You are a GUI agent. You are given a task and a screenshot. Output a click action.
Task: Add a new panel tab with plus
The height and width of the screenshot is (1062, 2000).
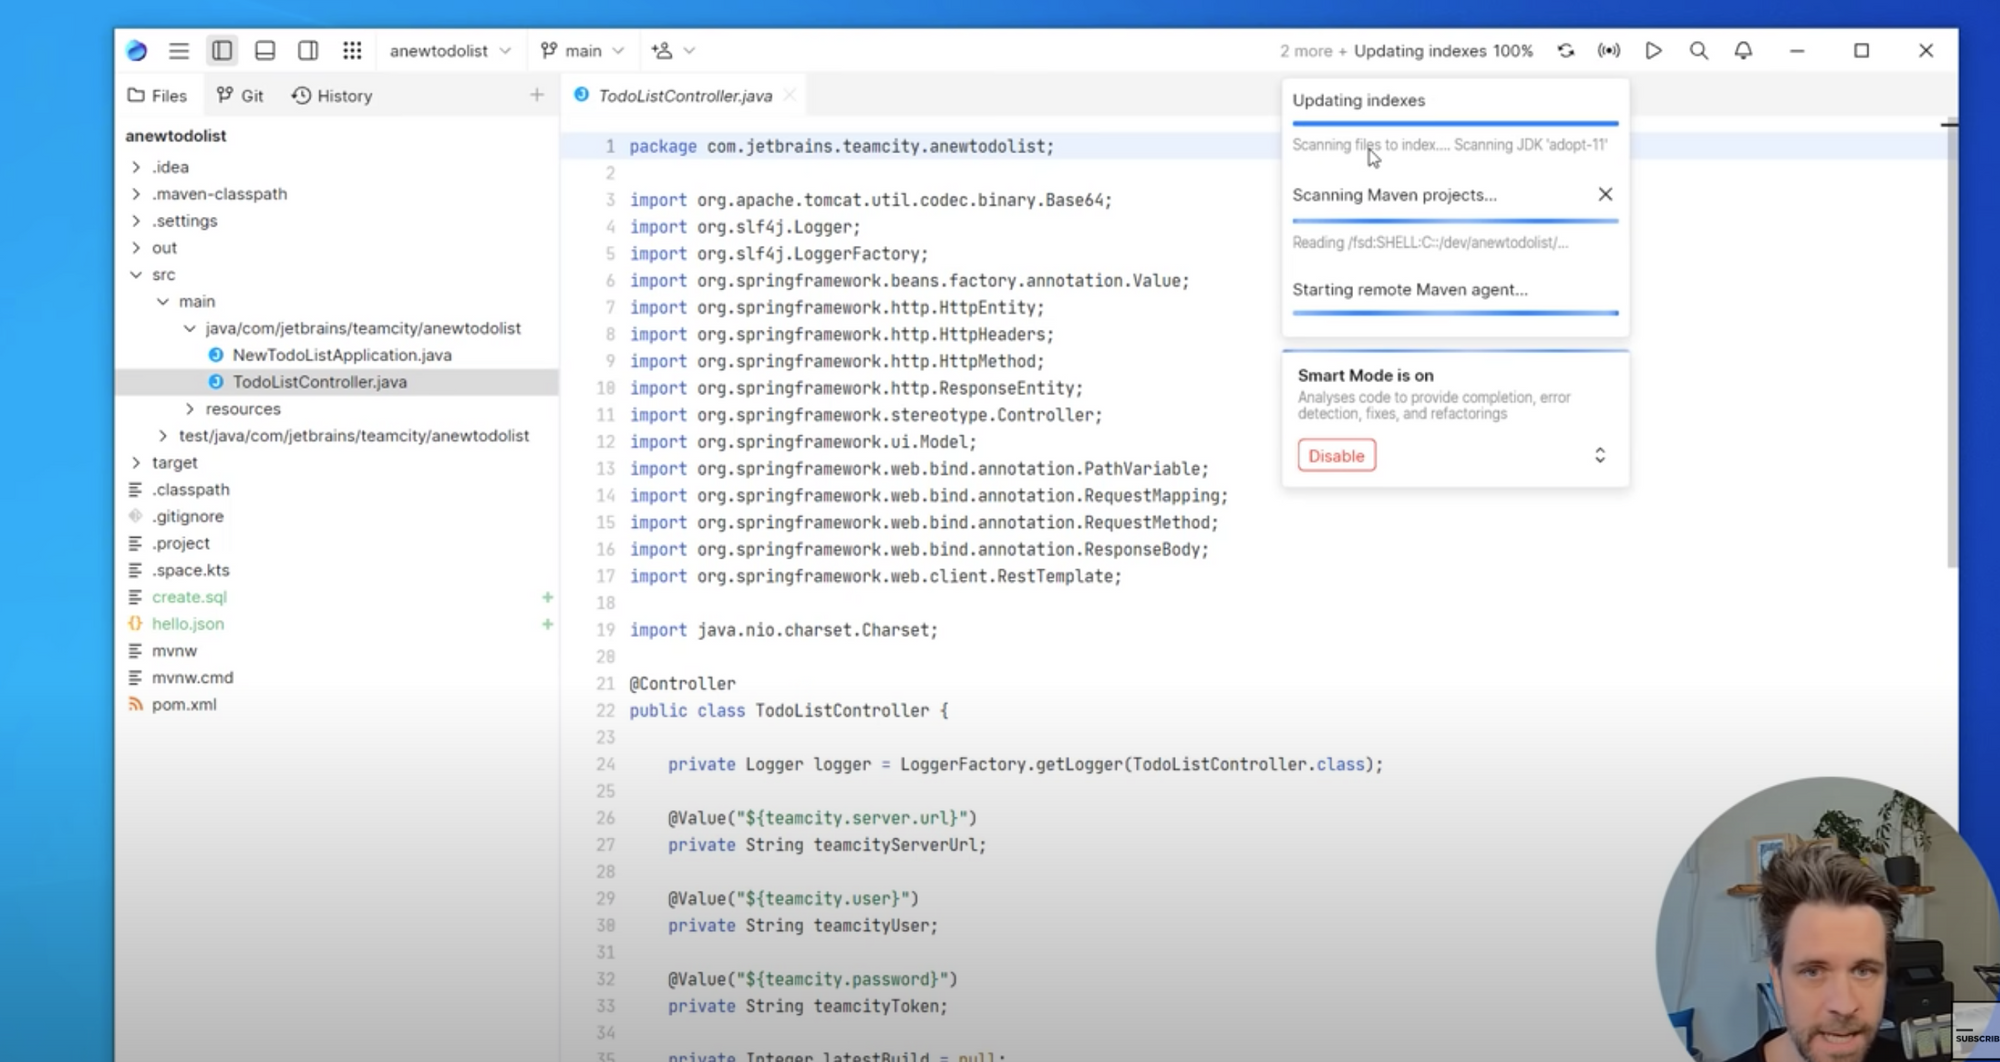coord(537,95)
